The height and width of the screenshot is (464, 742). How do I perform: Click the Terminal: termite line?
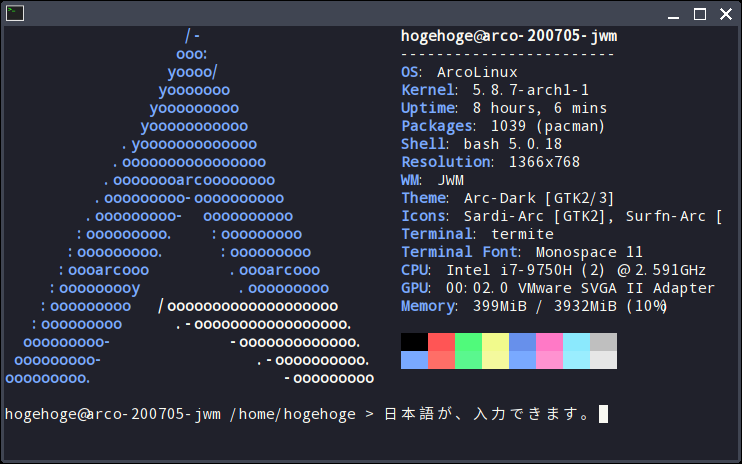point(477,234)
